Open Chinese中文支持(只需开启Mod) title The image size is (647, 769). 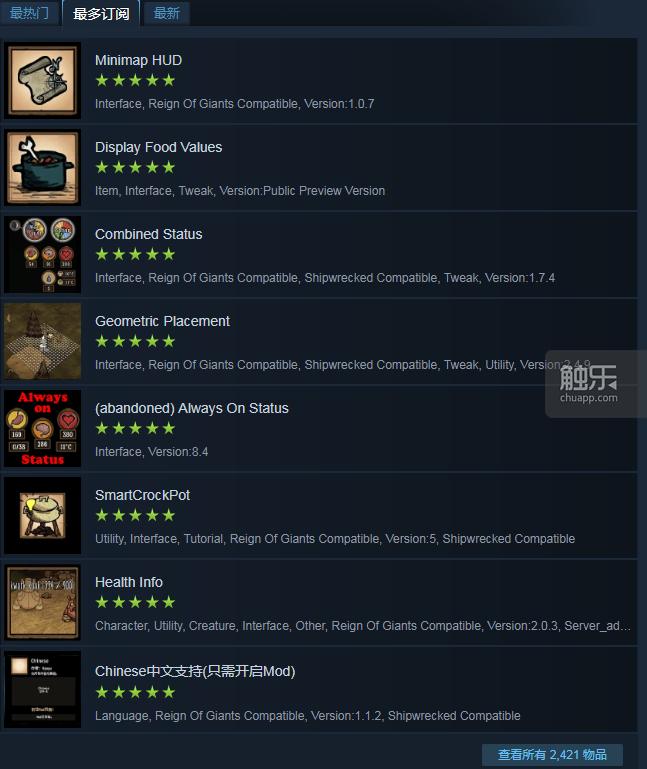[195, 671]
